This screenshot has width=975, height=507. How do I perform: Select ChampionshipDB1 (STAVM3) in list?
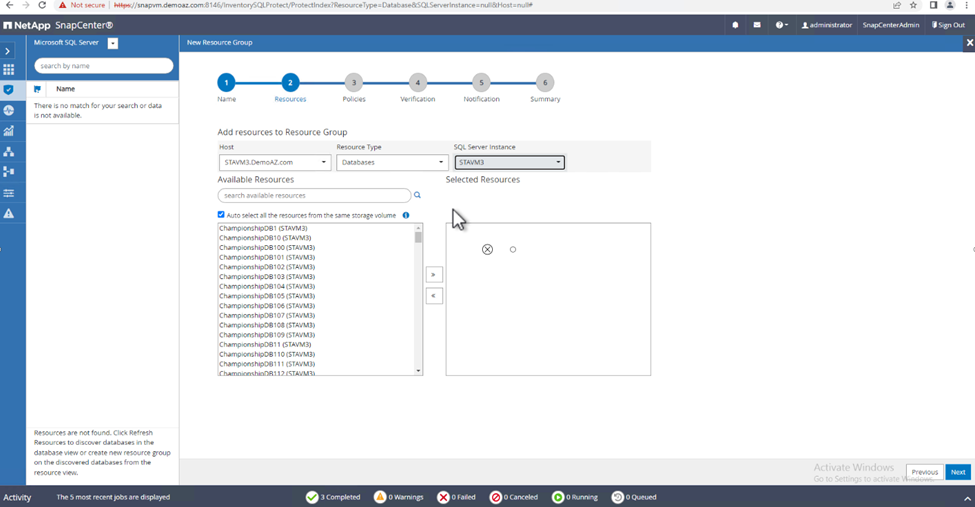point(263,228)
